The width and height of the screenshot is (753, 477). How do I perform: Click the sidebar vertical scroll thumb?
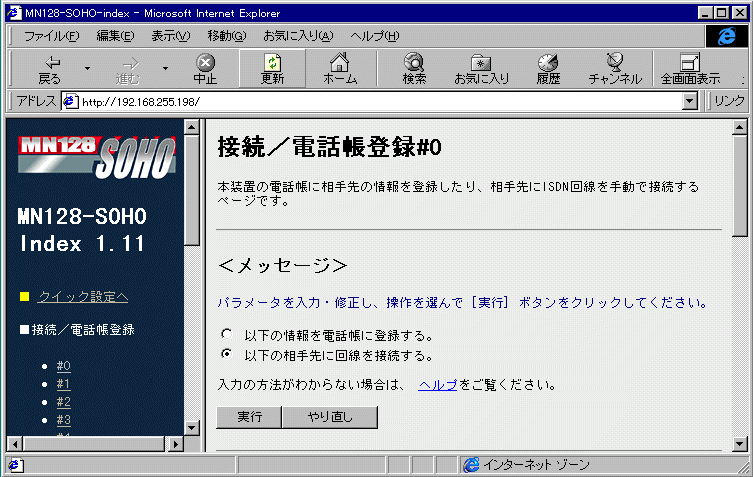(192, 190)
